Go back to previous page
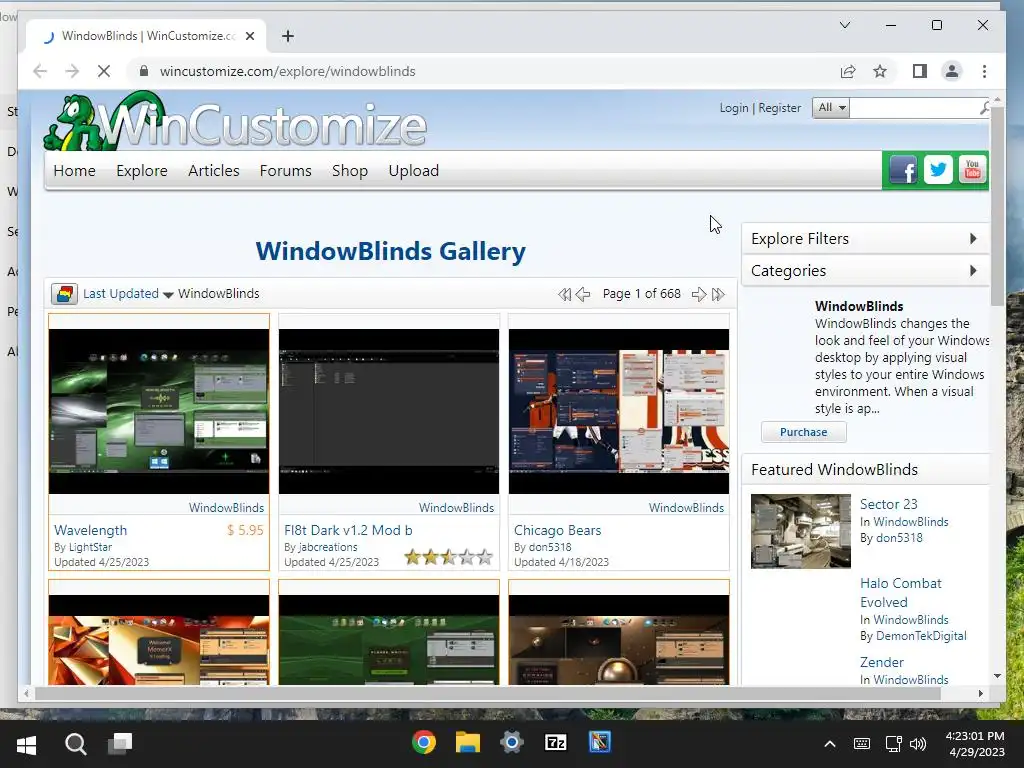The image size is (1024, 768). tap(40, 71)
